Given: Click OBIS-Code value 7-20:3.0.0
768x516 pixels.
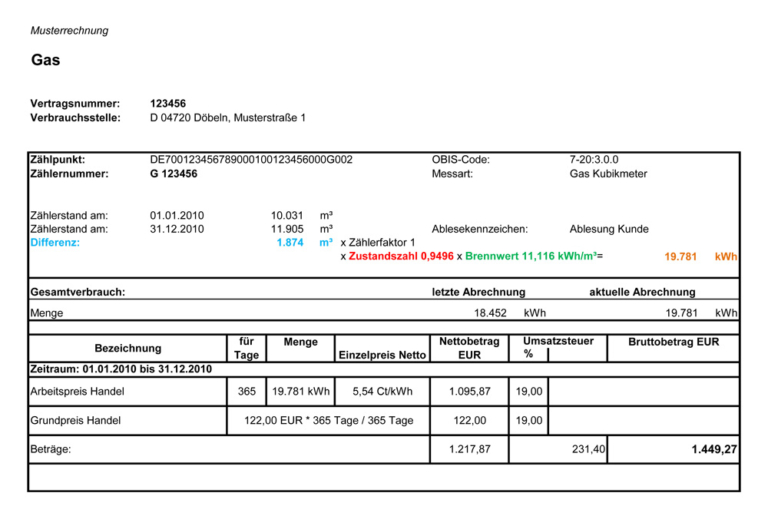Looking at the screenshot, I should point(594,160).
